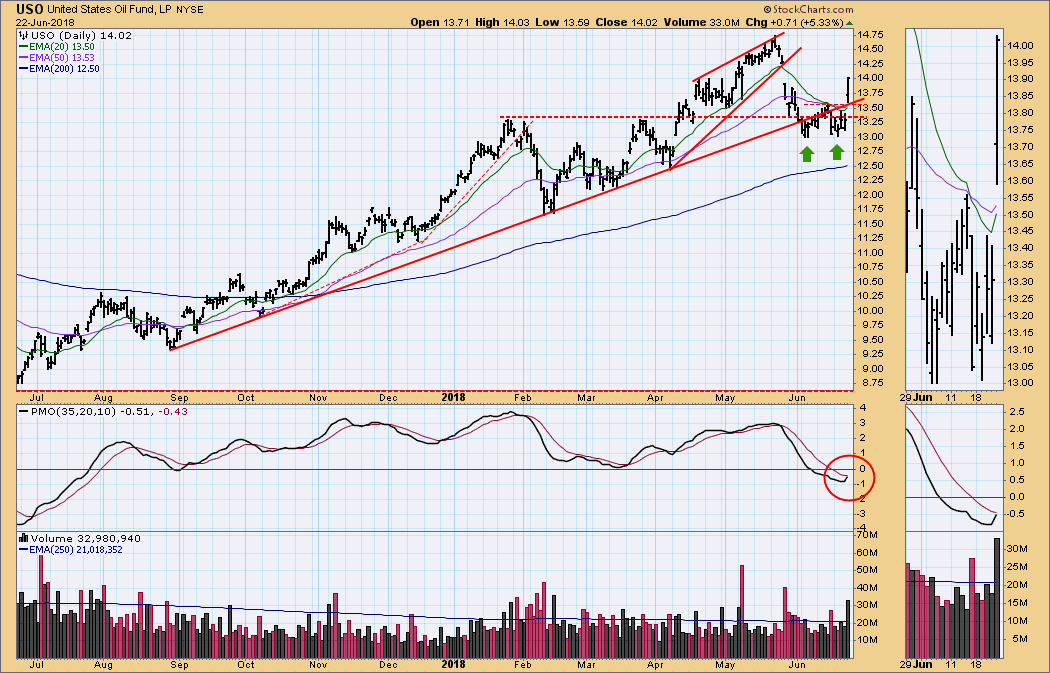Click the "13.95" zoom panel axis label
1050x673 pixels.
pyautogui.click(x=1019, y=63)
